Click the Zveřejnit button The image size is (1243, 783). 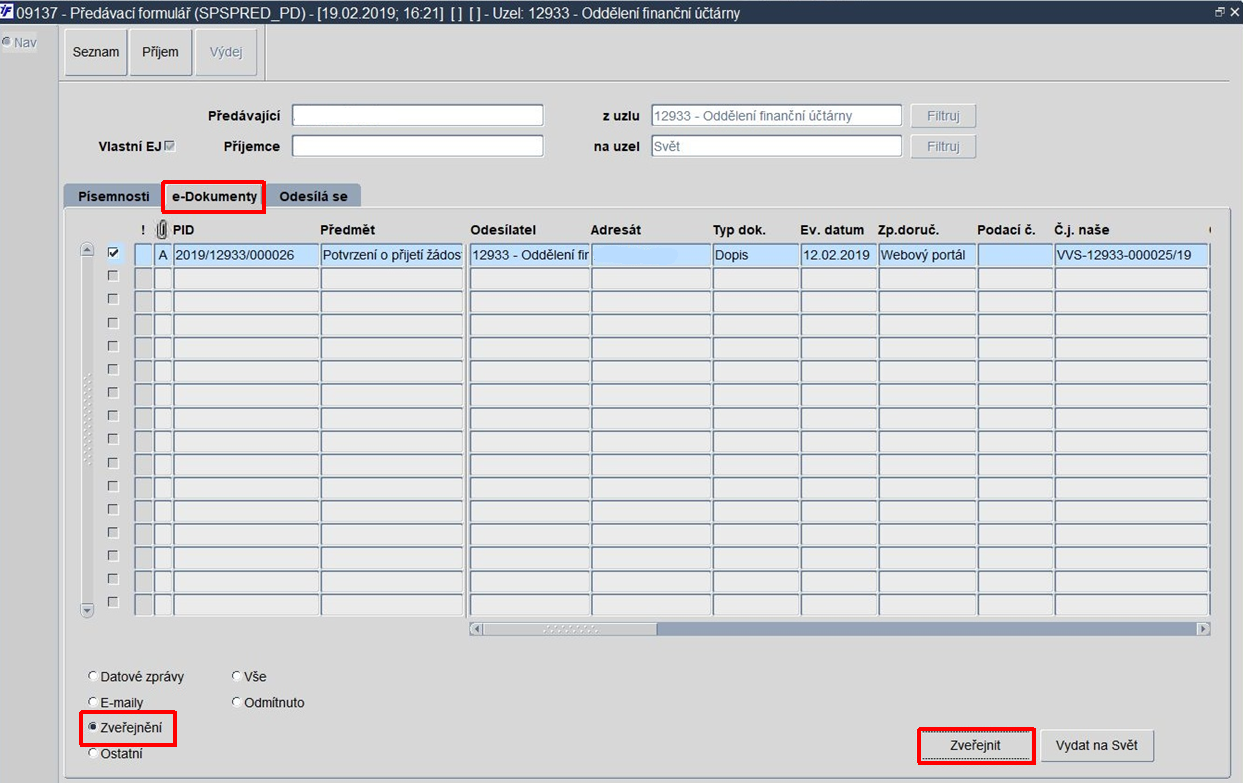tap(976, 746)
